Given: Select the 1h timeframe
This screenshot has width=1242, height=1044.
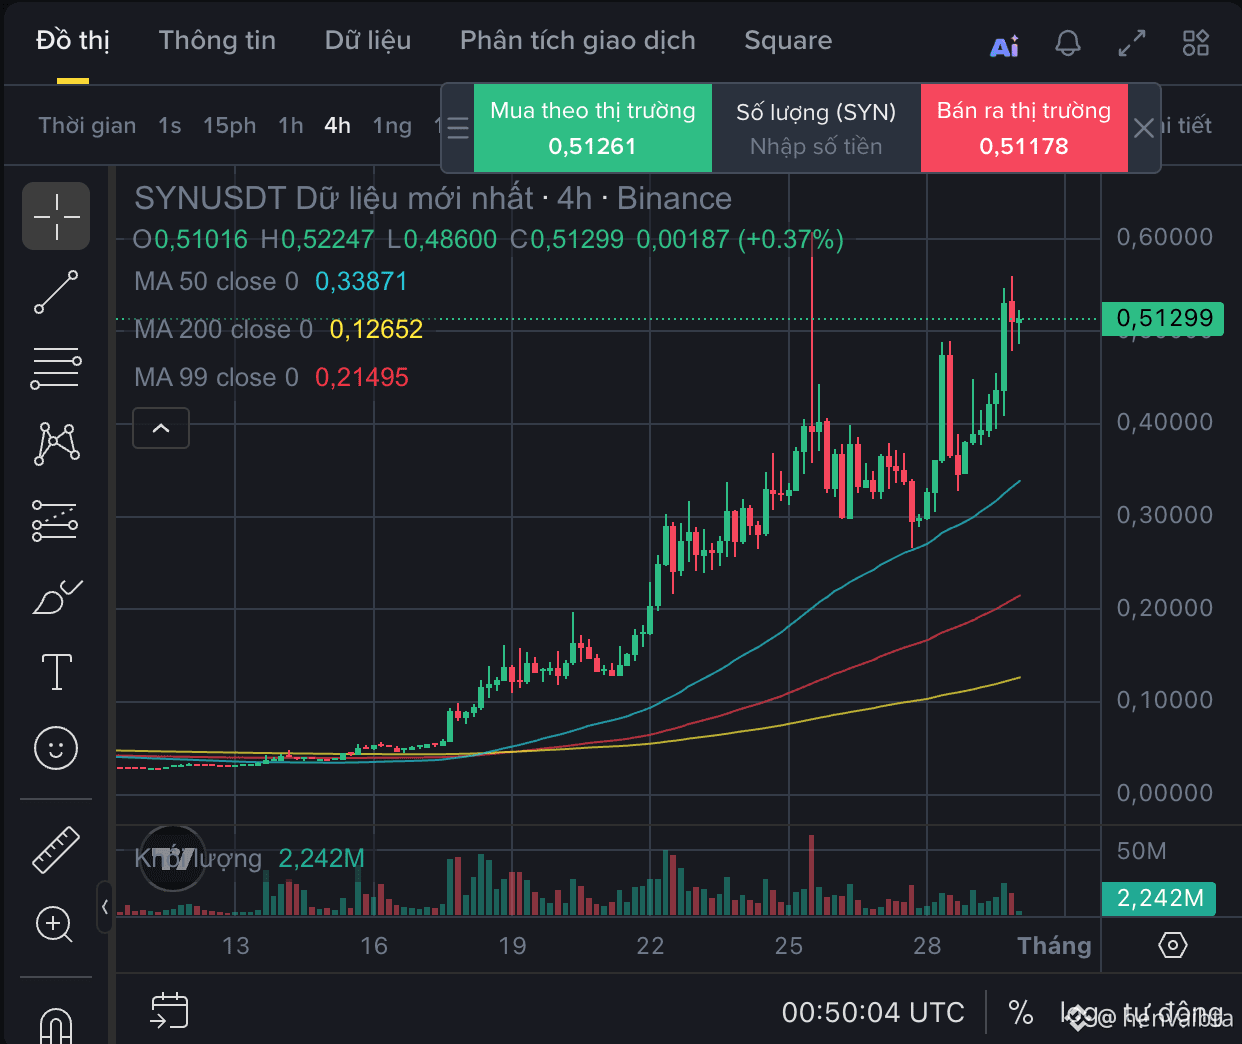Looking at the screenshot, I should point(291,126).
